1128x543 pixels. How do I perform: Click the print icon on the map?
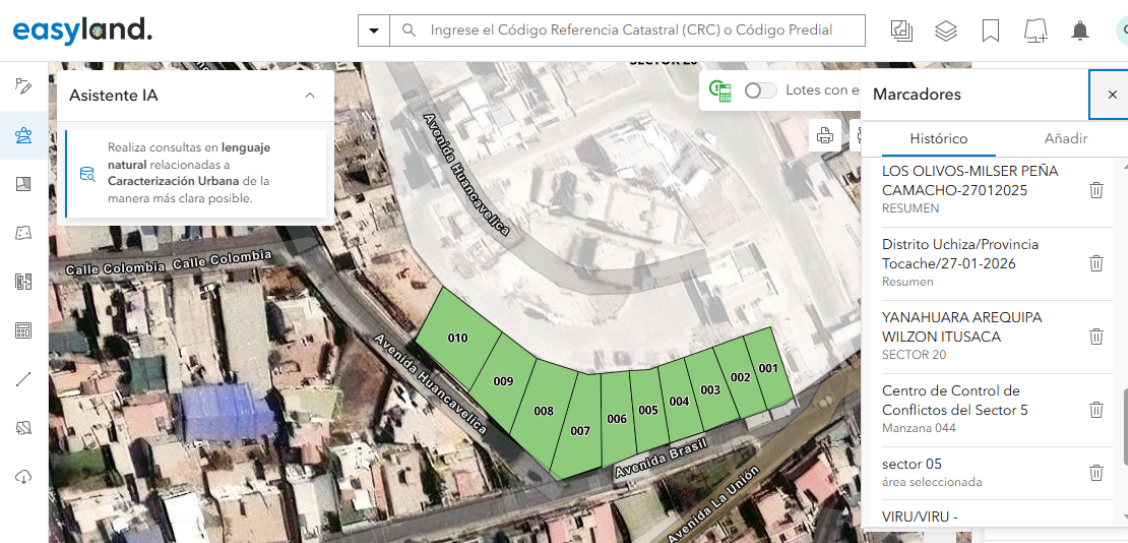[825, 136]
